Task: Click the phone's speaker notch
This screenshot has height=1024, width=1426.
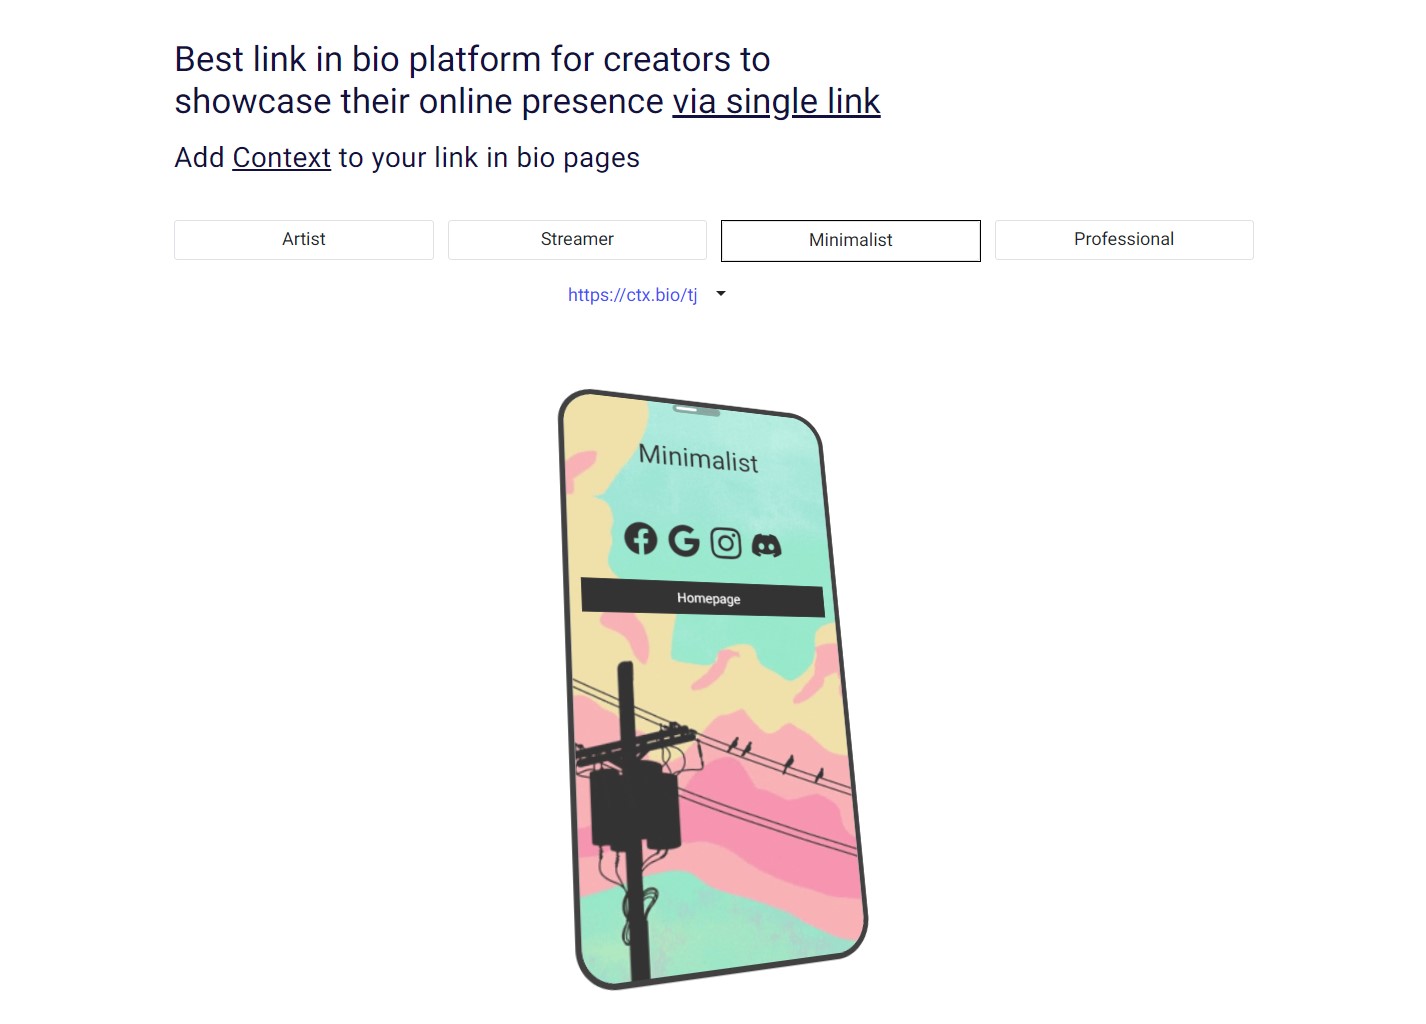Action: tap(697, 409)
